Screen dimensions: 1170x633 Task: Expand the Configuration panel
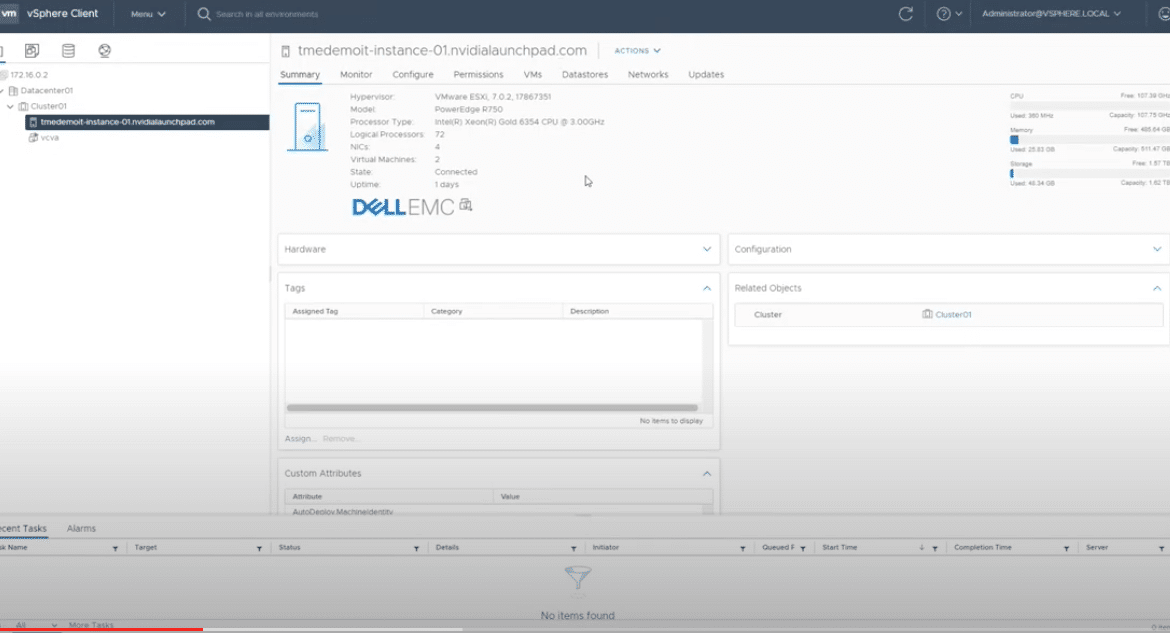pyautogui.click(x=1157, y=249)
